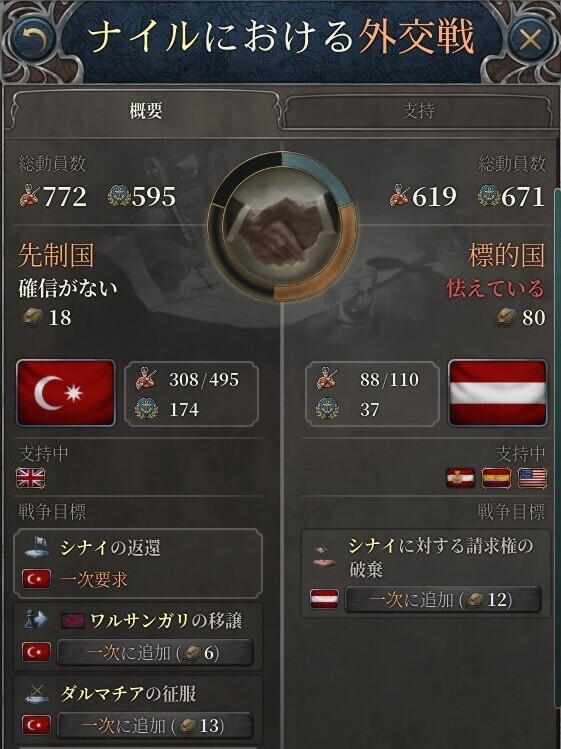Click the ワルサンガリ transfer war goal icon
Screen dimensions: 561x749
pos(37,620)
